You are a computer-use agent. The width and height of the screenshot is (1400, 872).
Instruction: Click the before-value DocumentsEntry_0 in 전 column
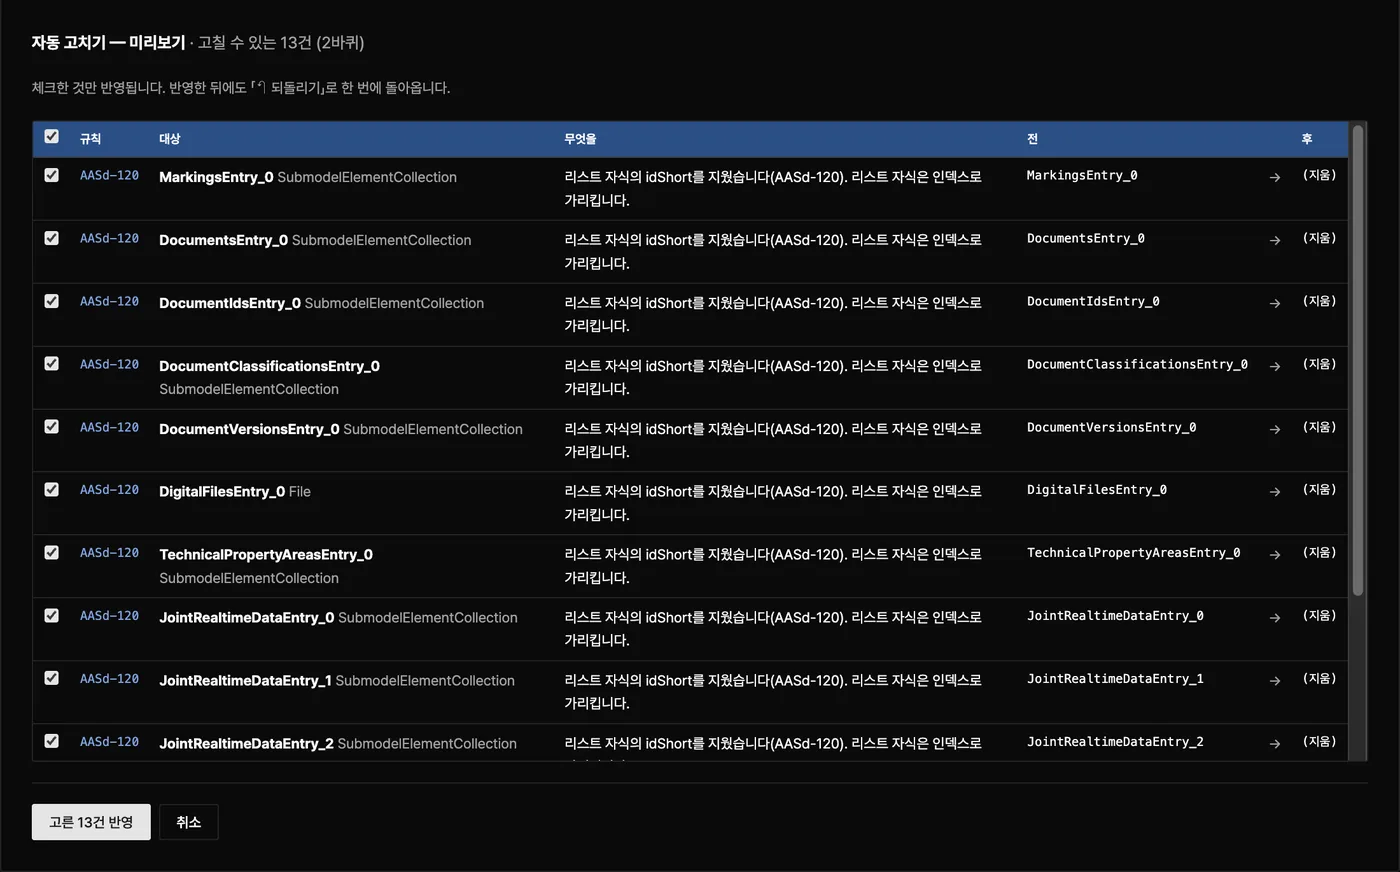[x=1086, y=239]
